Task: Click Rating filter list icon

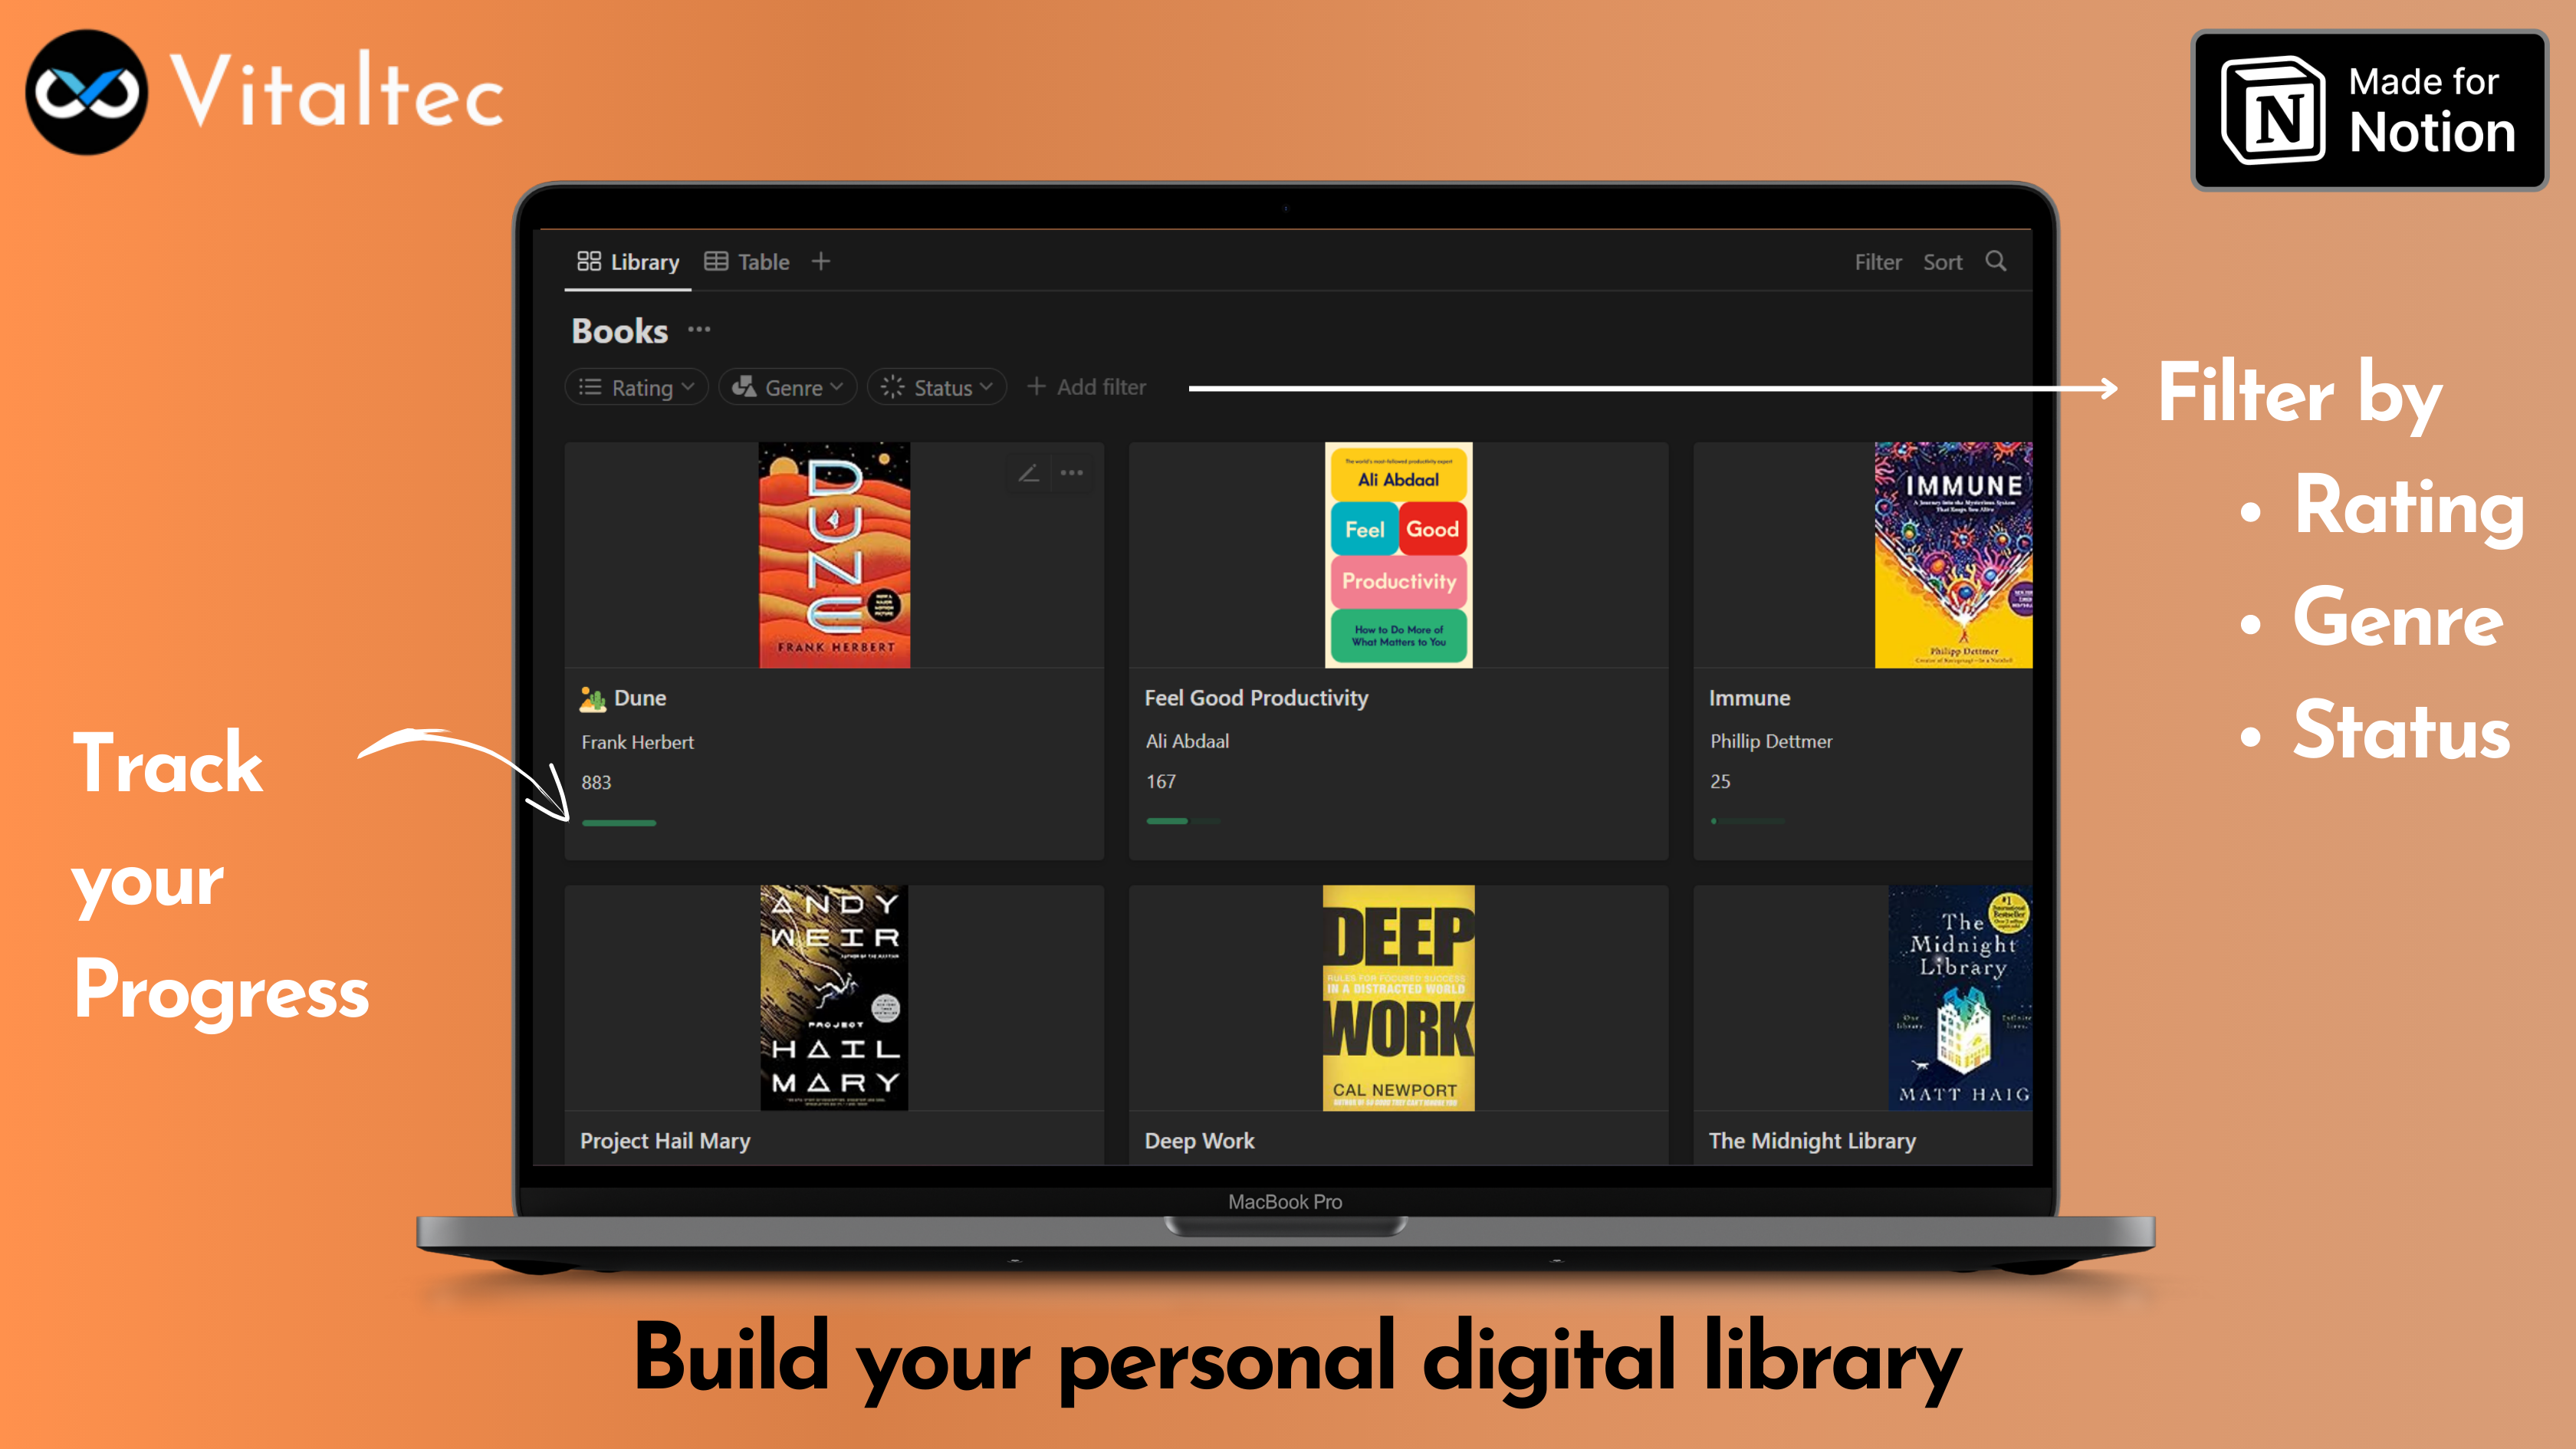Action: 590,387
